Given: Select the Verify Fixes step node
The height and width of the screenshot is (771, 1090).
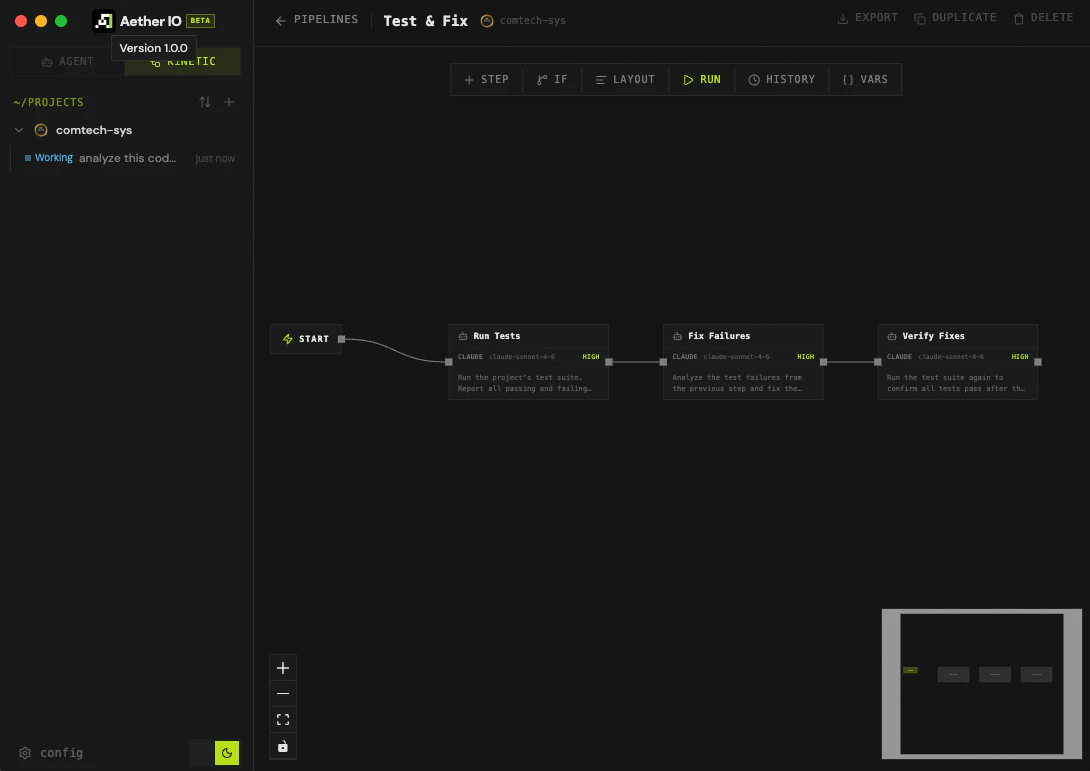Looking at the screenshot, I should (958, 362).
